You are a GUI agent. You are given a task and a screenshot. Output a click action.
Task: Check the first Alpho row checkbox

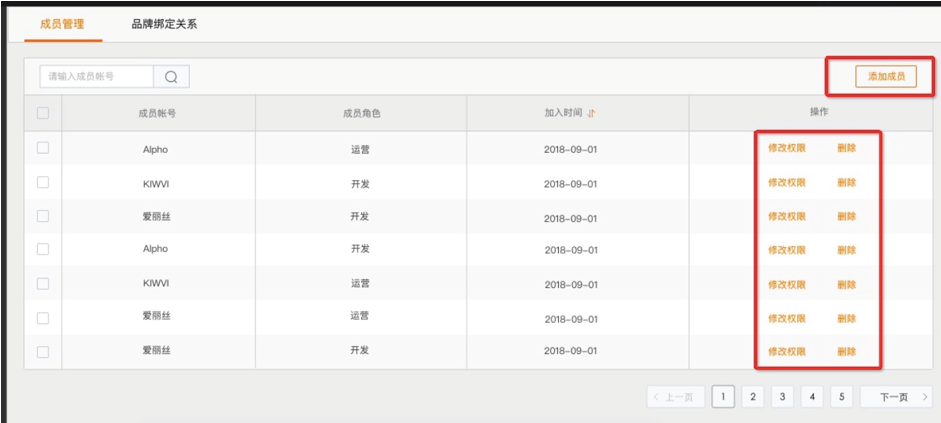coord(43,148)
